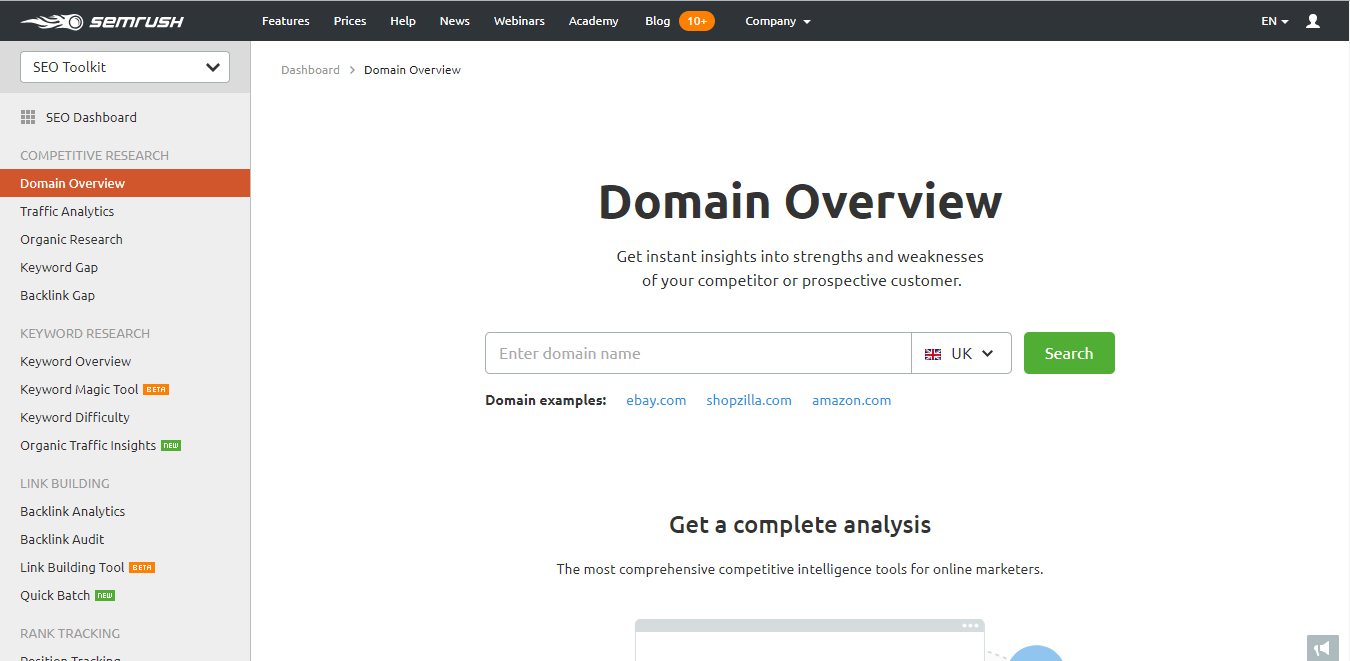Open the SEO Dashboard grid icon
The height and width of the screenshot is (661, 1350).
(x=29, y=117)
